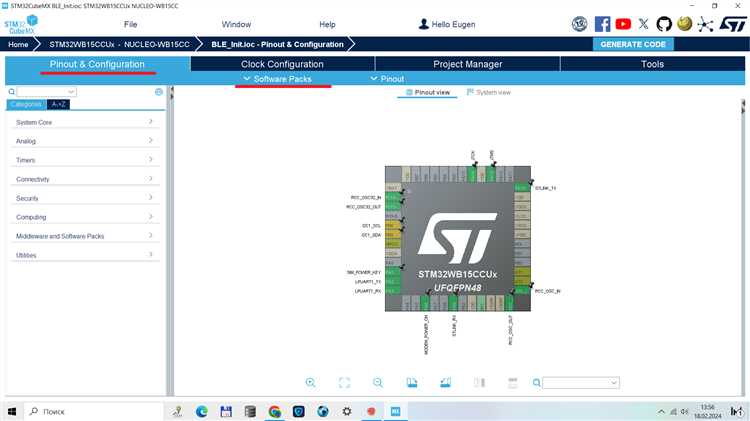The width and height of the screenshot is (750, 421).
Task: Click the fit-to-screen best view icon
Action: pyautogui.click(x=344, y=382)
